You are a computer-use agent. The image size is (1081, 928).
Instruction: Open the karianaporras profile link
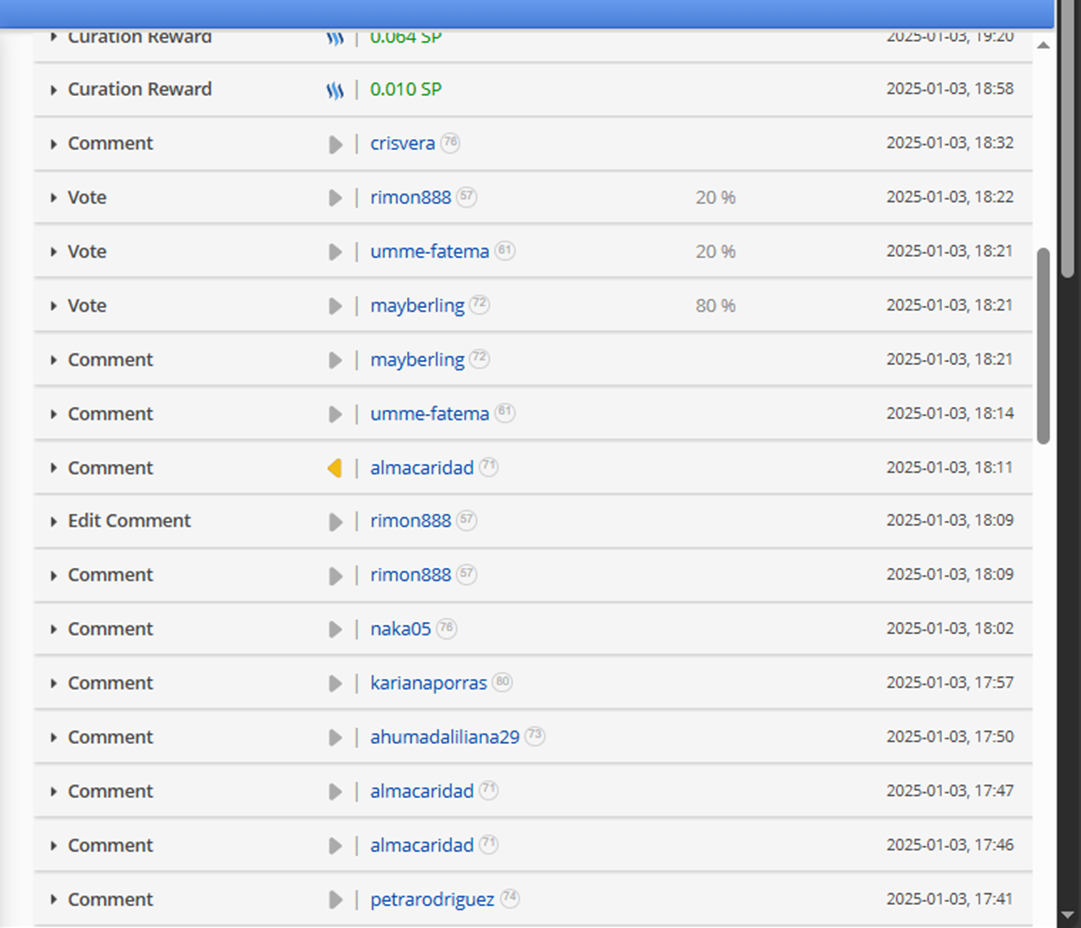tap(429, 683)
